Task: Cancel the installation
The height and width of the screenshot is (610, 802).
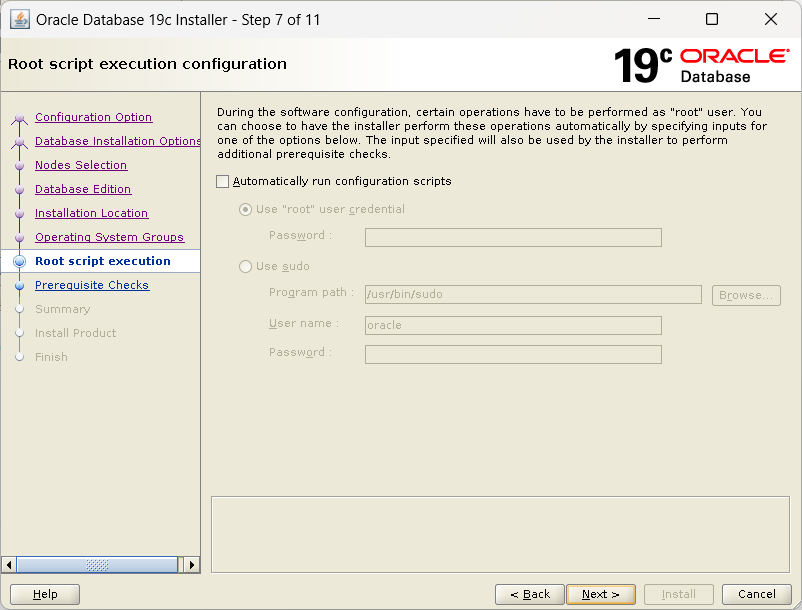Action: coord(756,595)
